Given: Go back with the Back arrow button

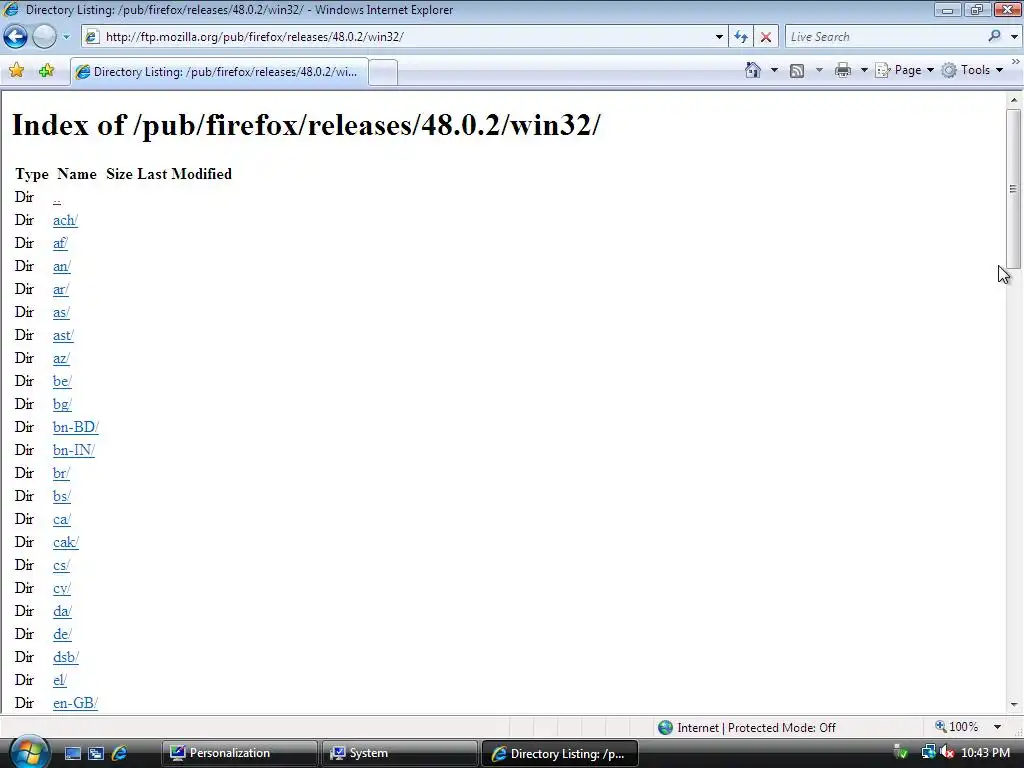Looking at the screenshot, I should click(x=16, y=37).
